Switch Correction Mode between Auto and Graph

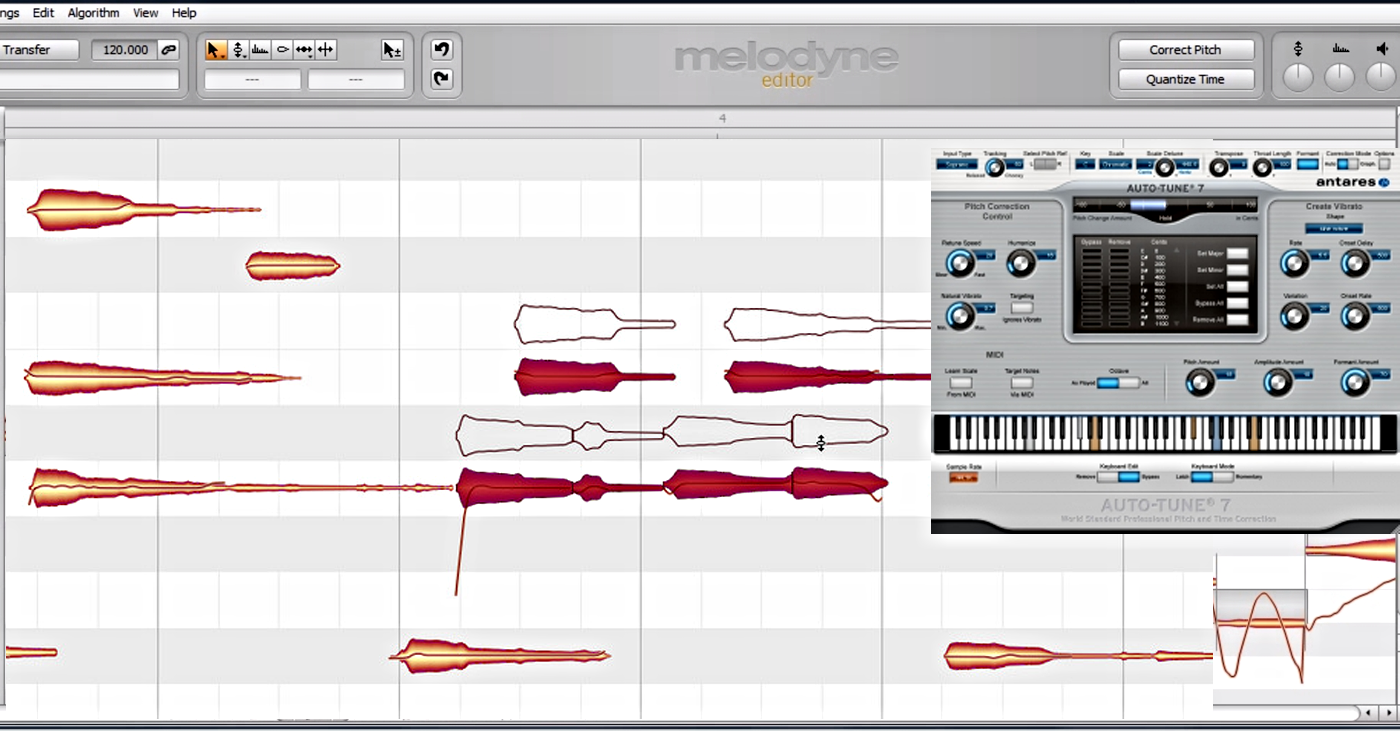point(1347,164)
